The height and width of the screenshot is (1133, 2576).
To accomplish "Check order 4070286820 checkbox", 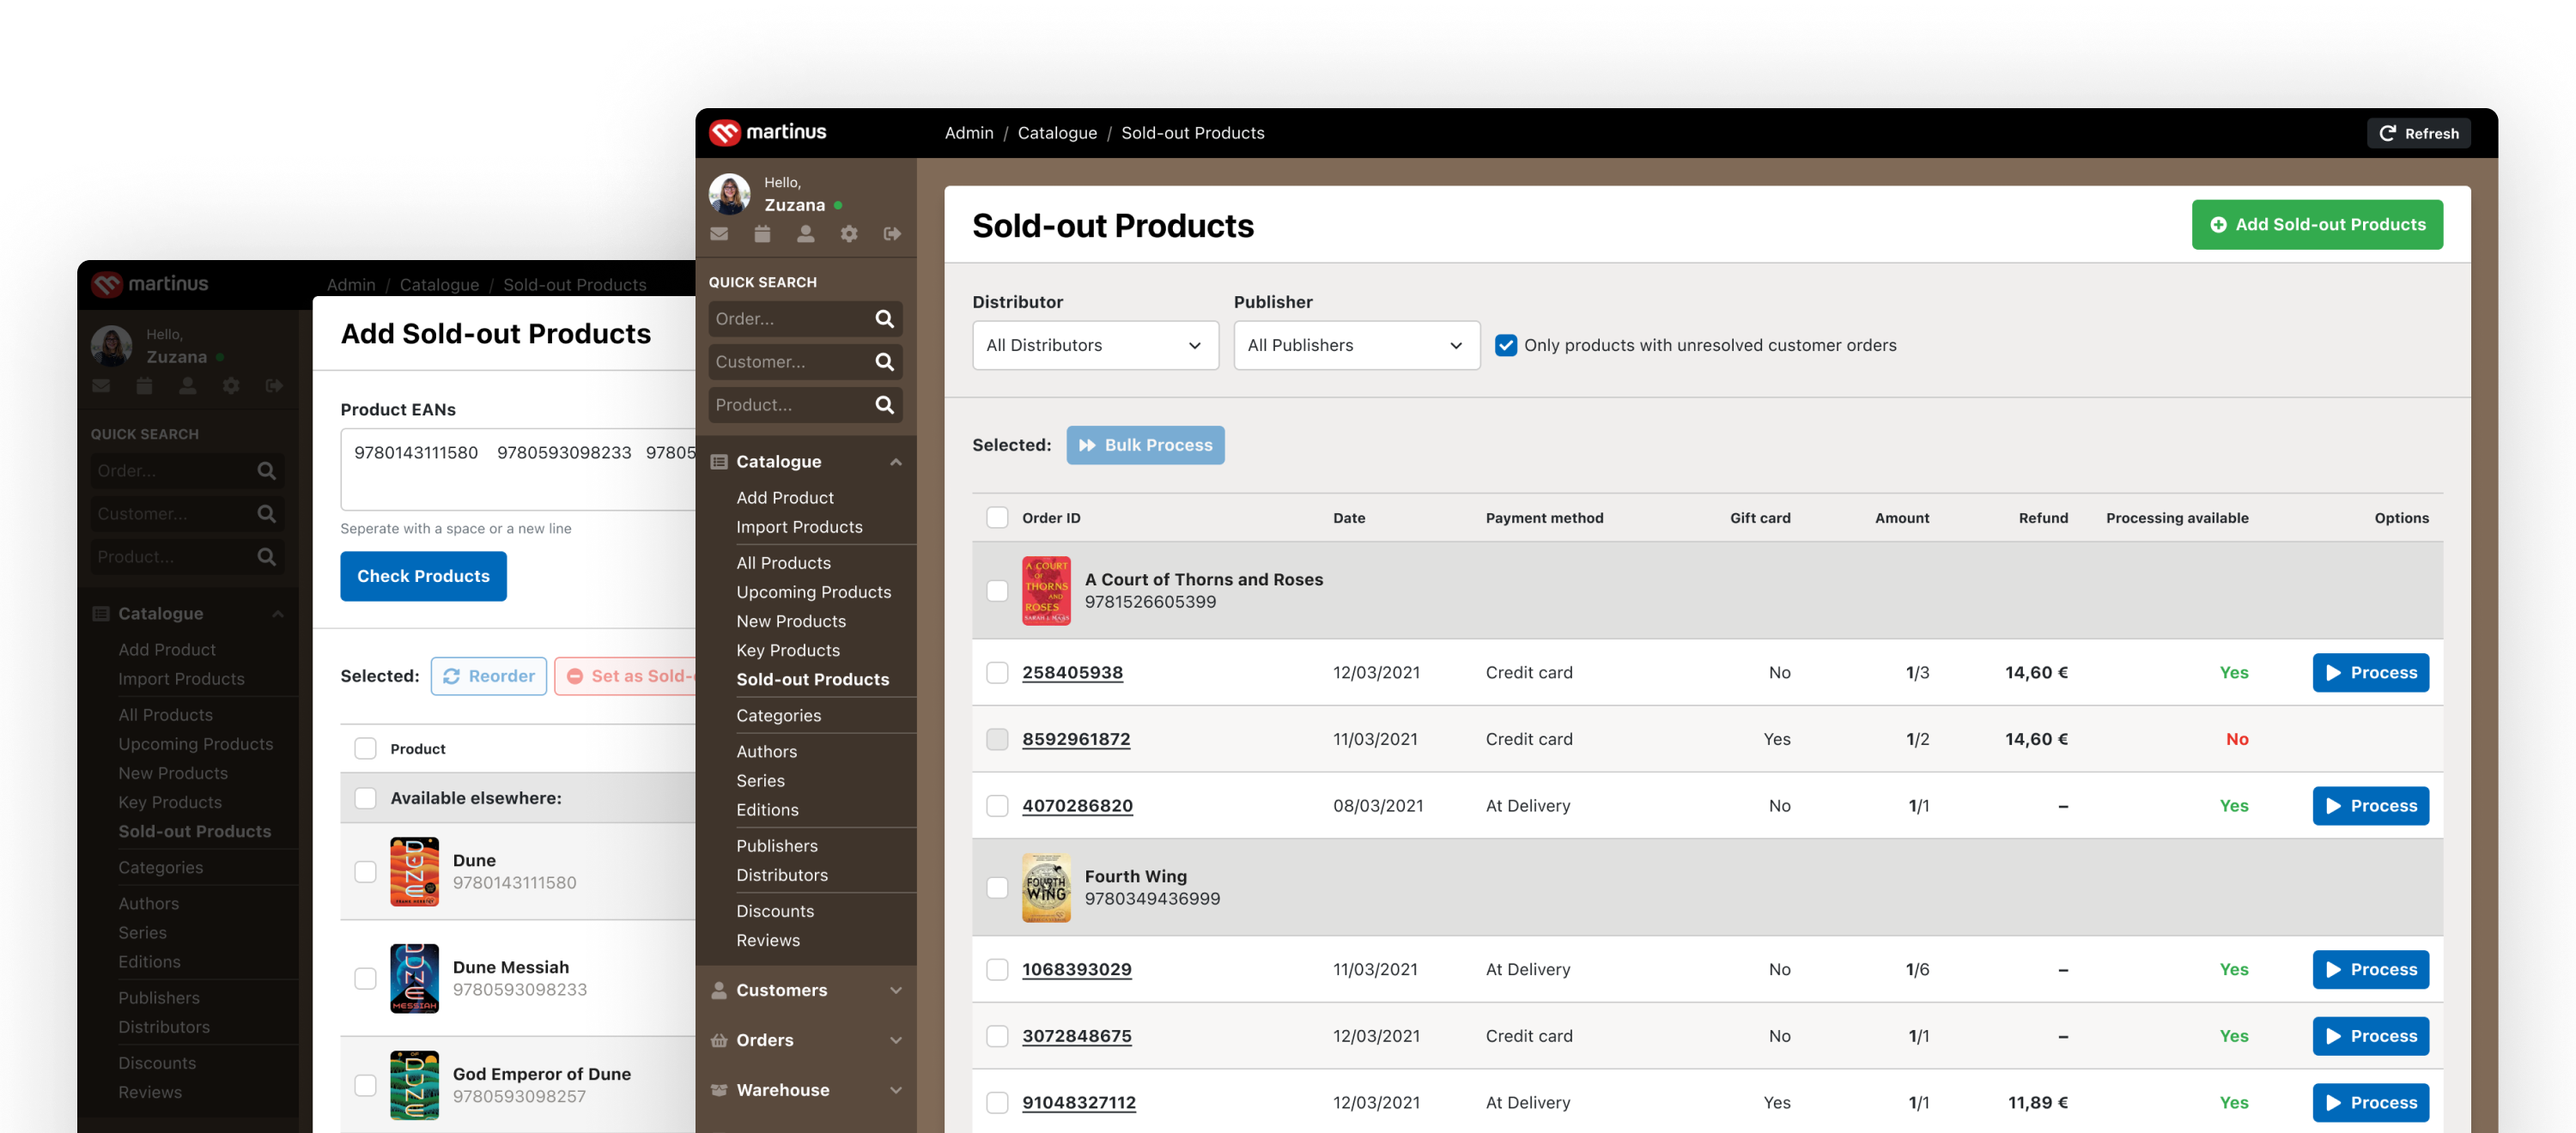I will 997,805.
